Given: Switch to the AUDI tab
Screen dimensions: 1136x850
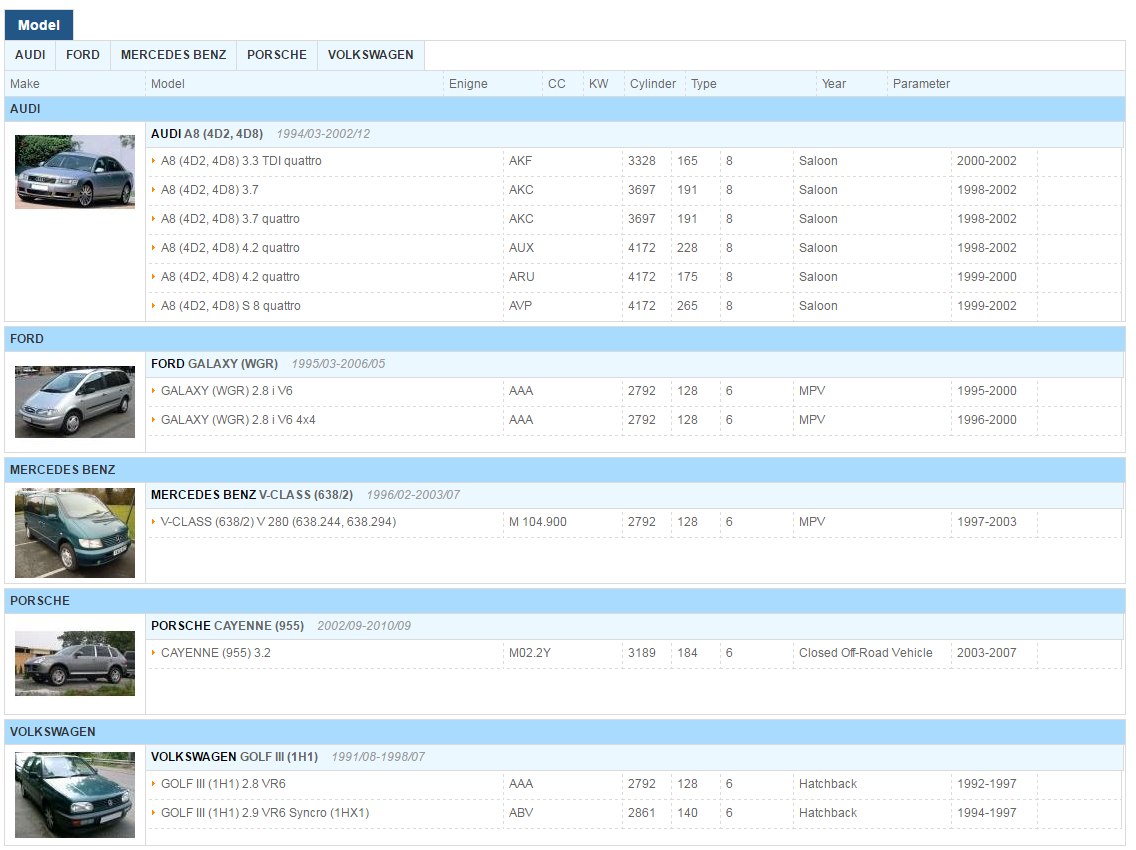Looking at the screenshot, I should 30,55.
